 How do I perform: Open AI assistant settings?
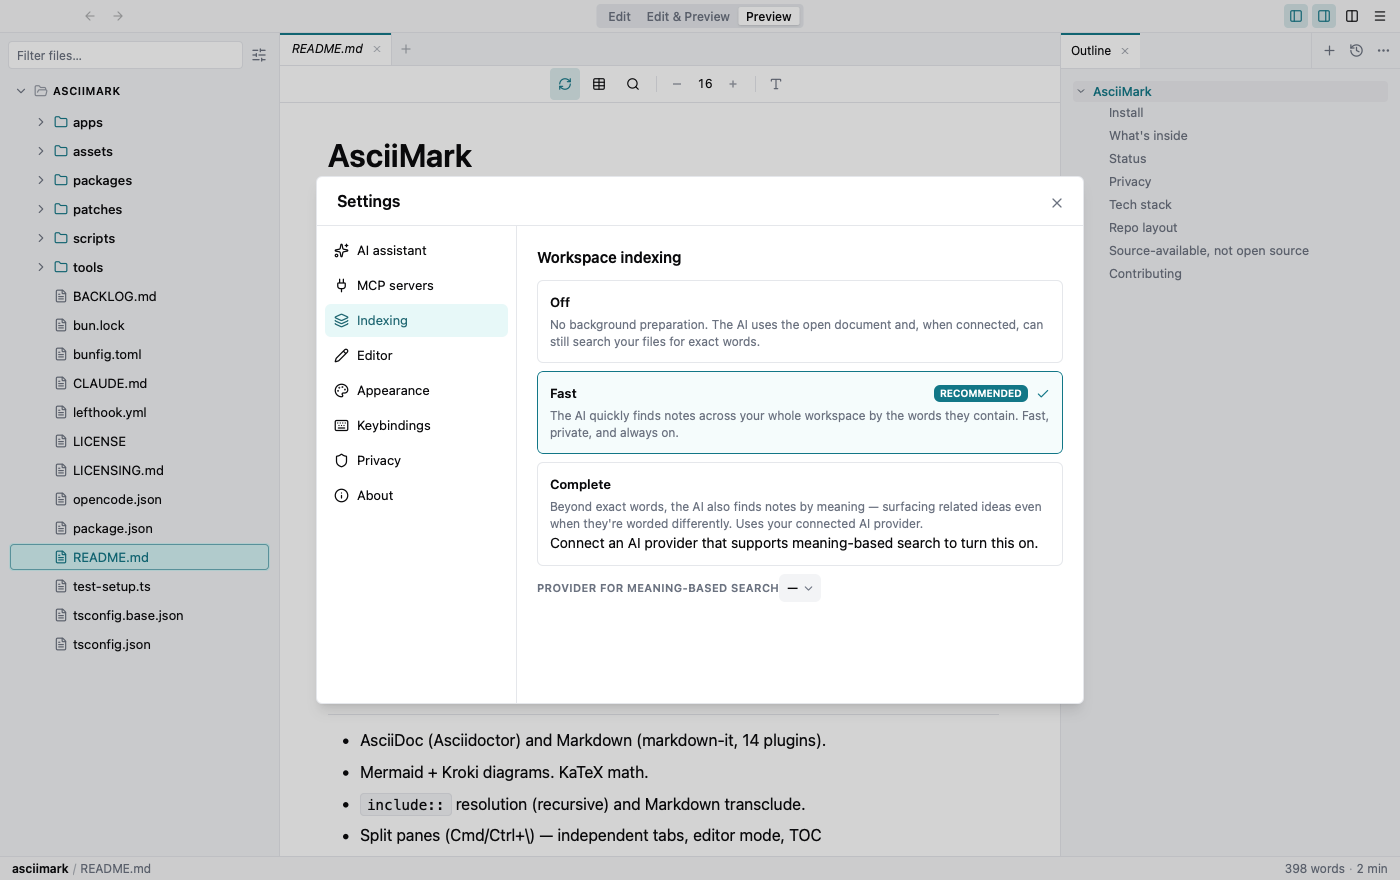point(416,251)
